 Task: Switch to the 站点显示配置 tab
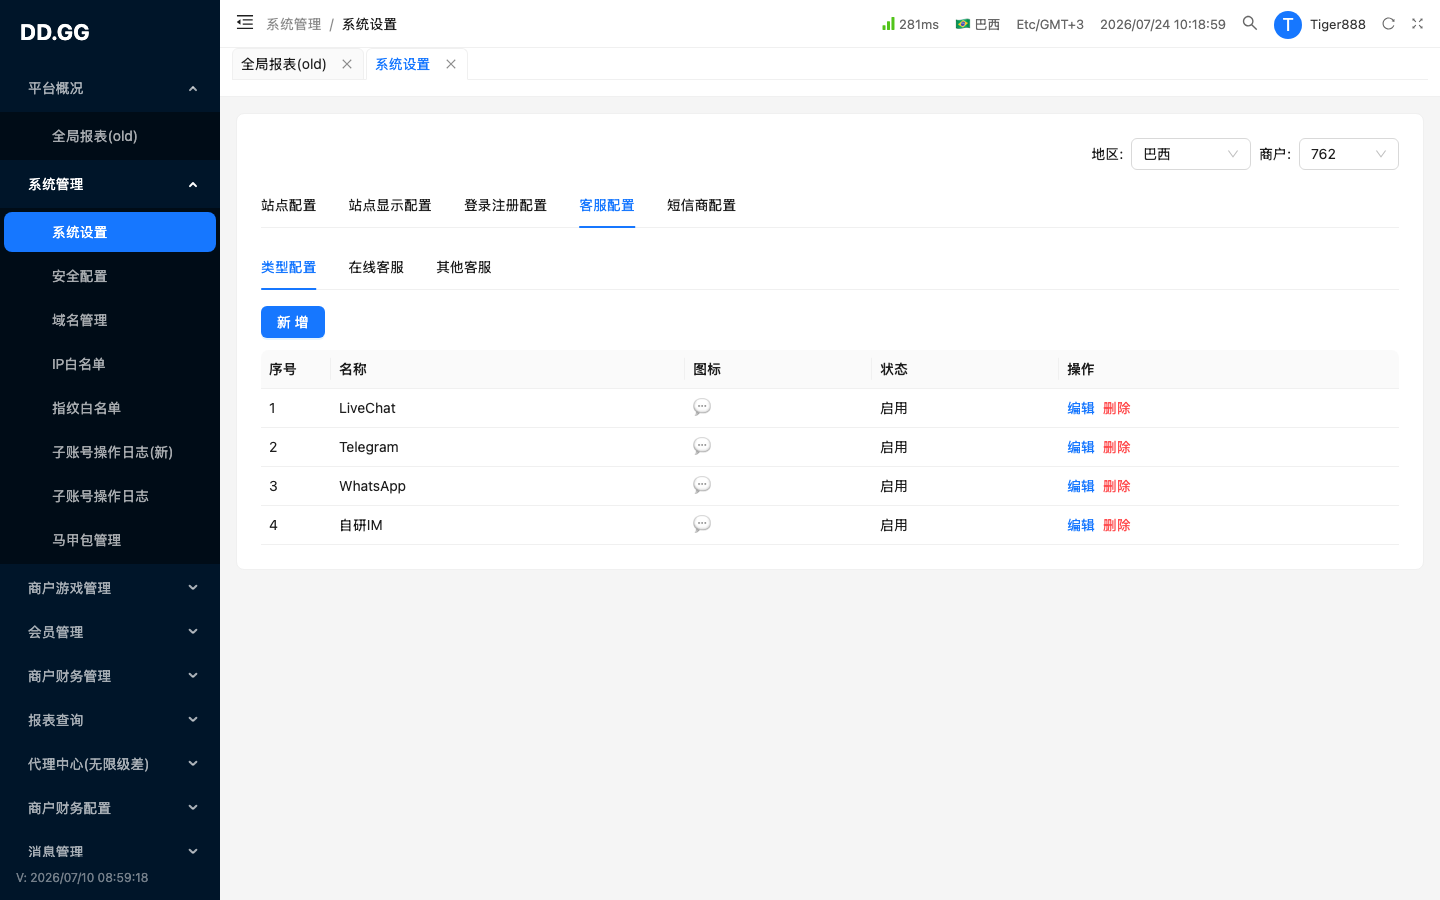pyautogui.click(x=390, y=205)
